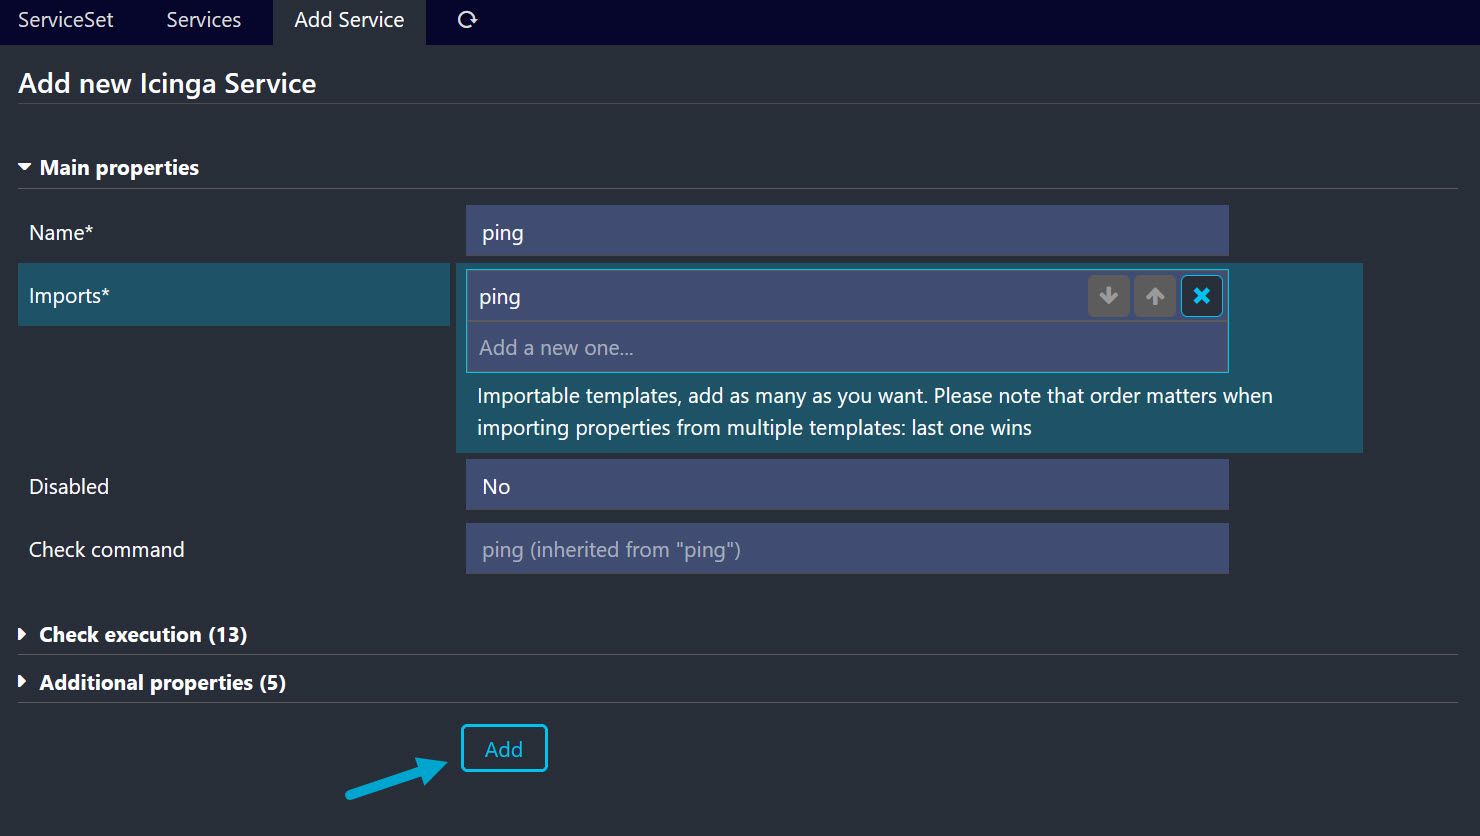Click the Name* field label

coord(61,233)
